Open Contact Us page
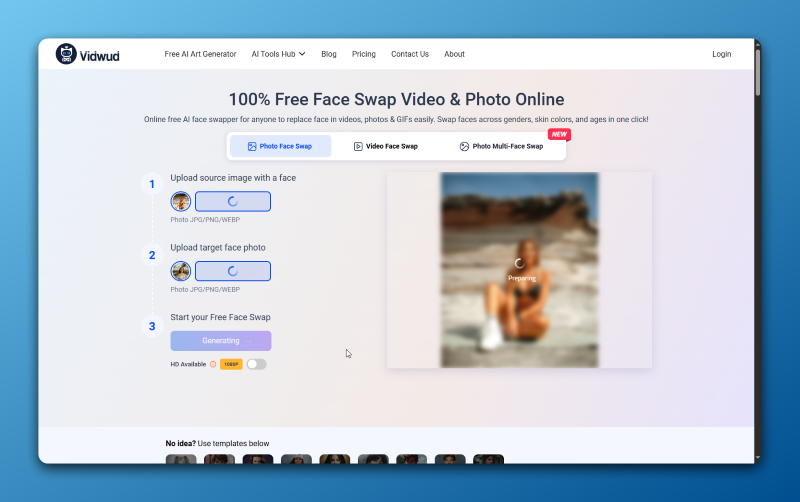This screenshot has height=502, width=800. coord(410,54)
